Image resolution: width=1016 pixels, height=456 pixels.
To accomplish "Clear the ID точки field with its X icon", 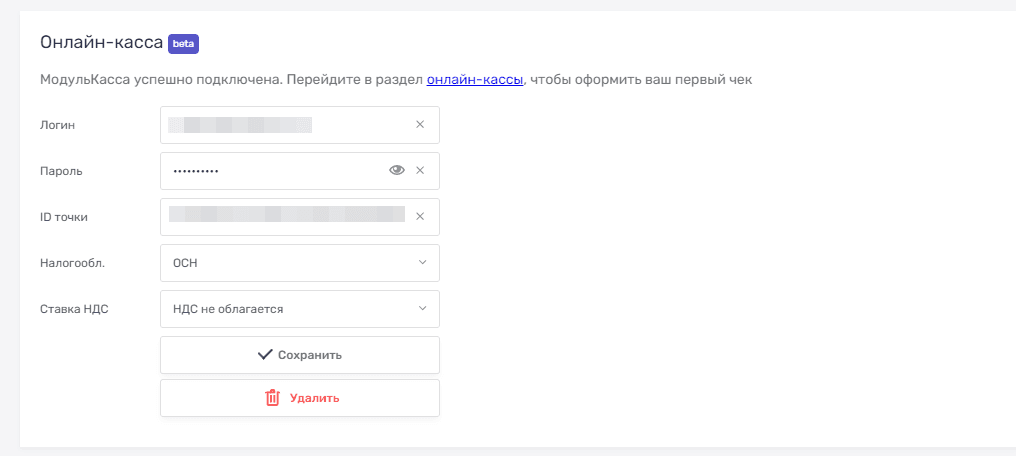I will point(420,217).
